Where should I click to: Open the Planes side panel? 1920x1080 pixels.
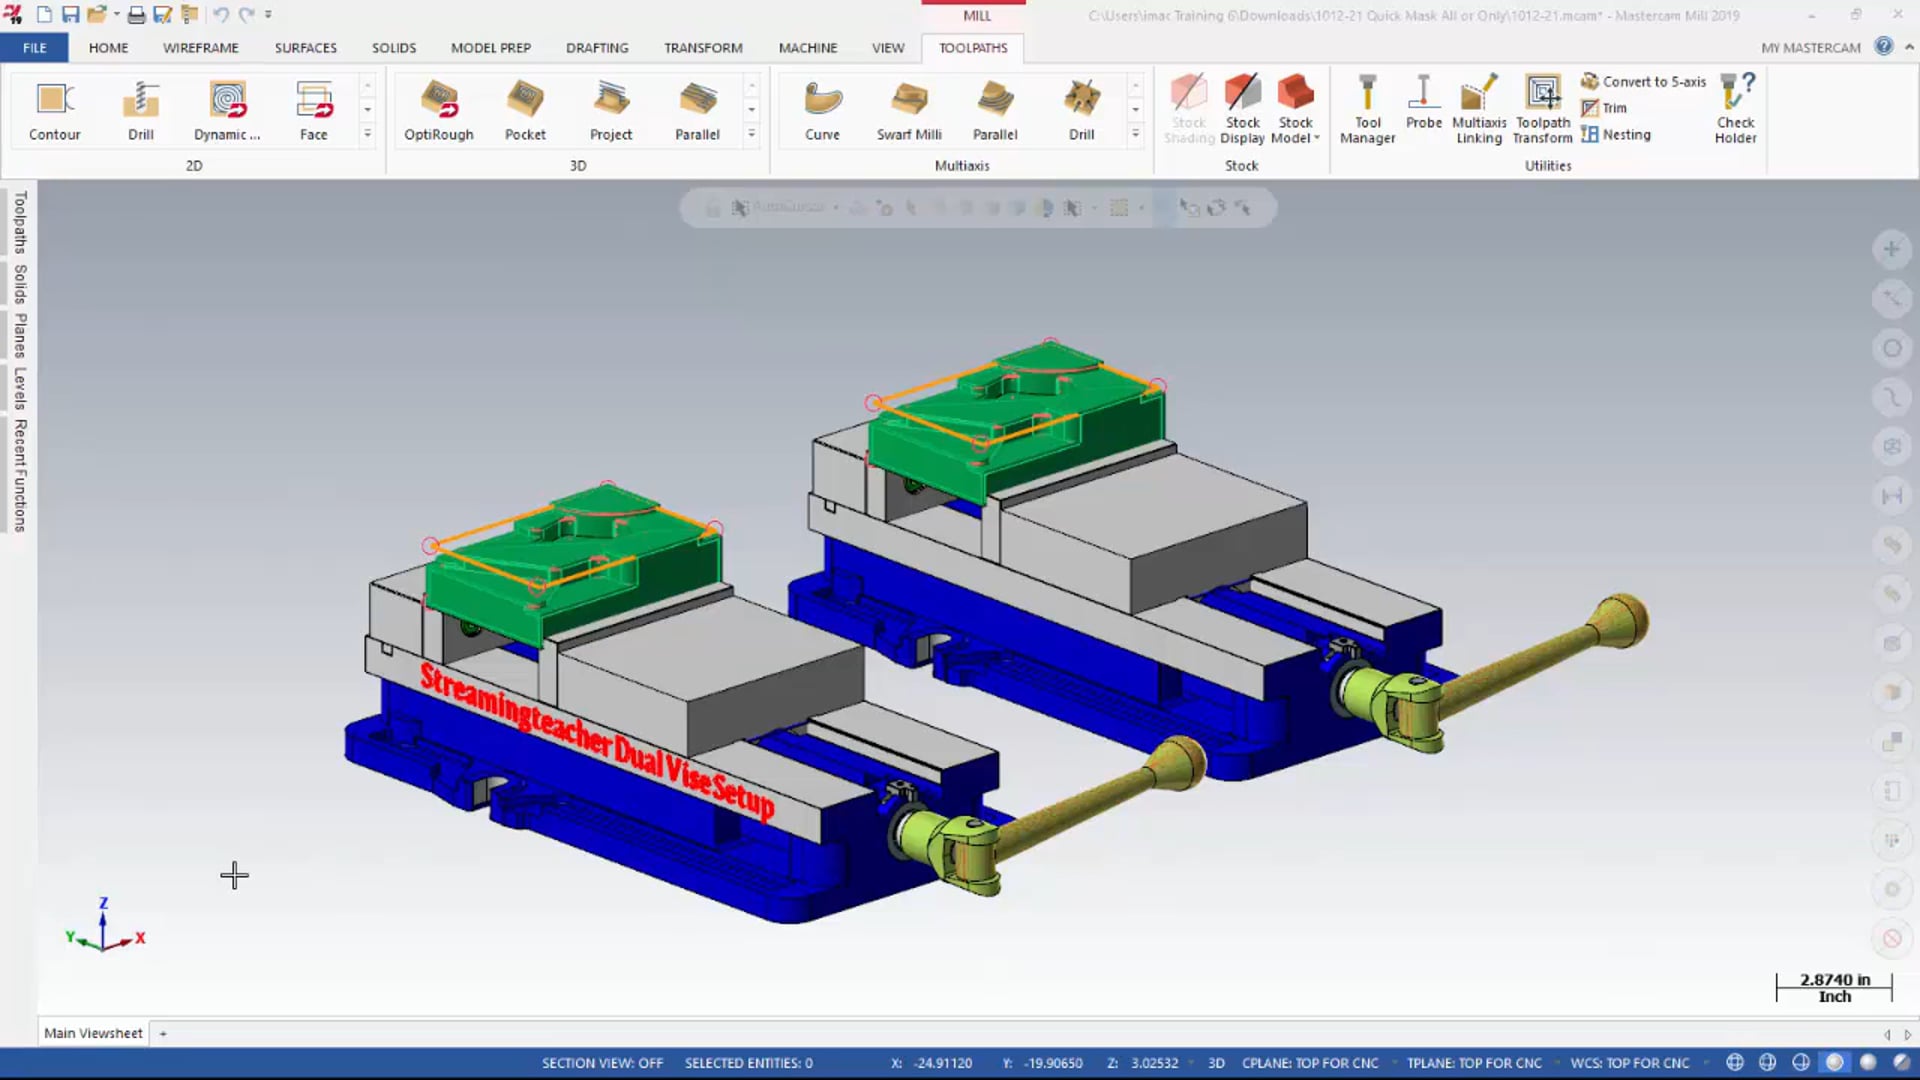click(x=19, y=336)
